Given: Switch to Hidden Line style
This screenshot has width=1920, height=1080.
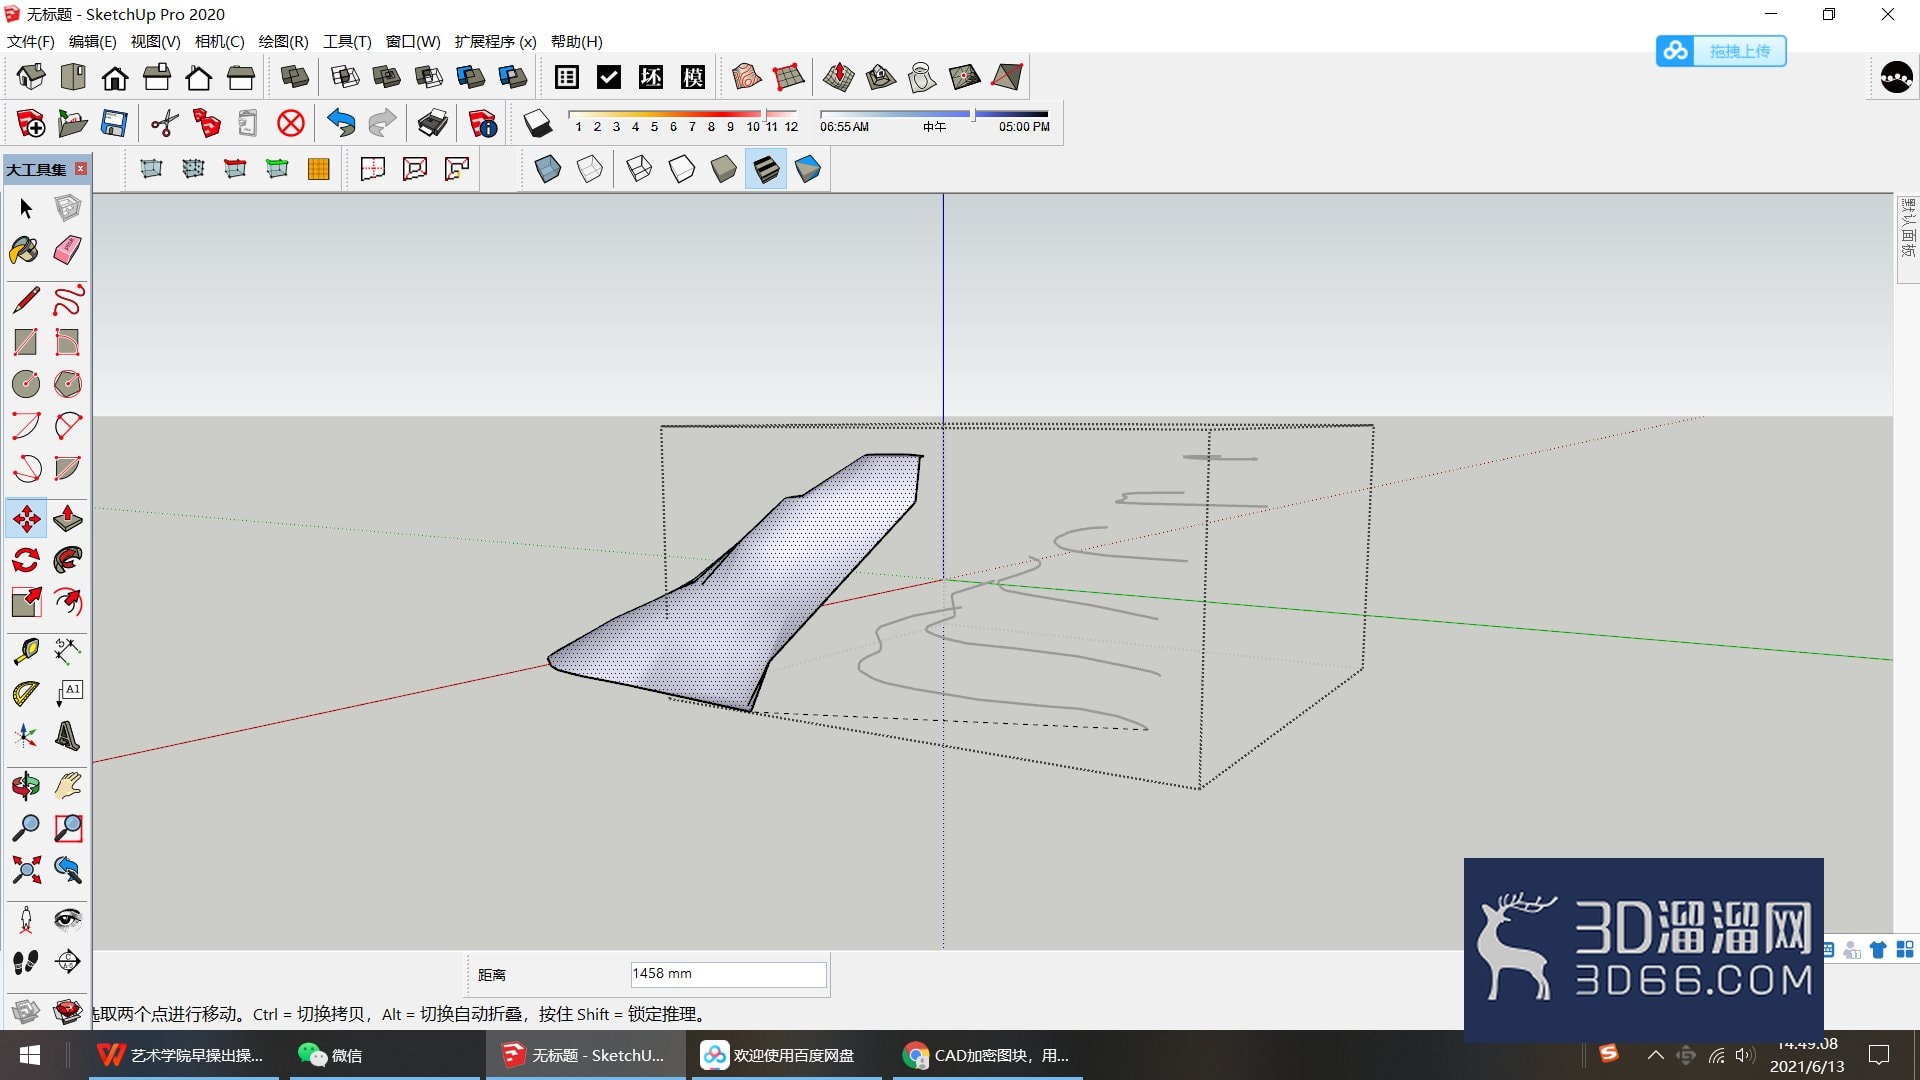Looking at the screenshot, I should (x=682, y=169).
